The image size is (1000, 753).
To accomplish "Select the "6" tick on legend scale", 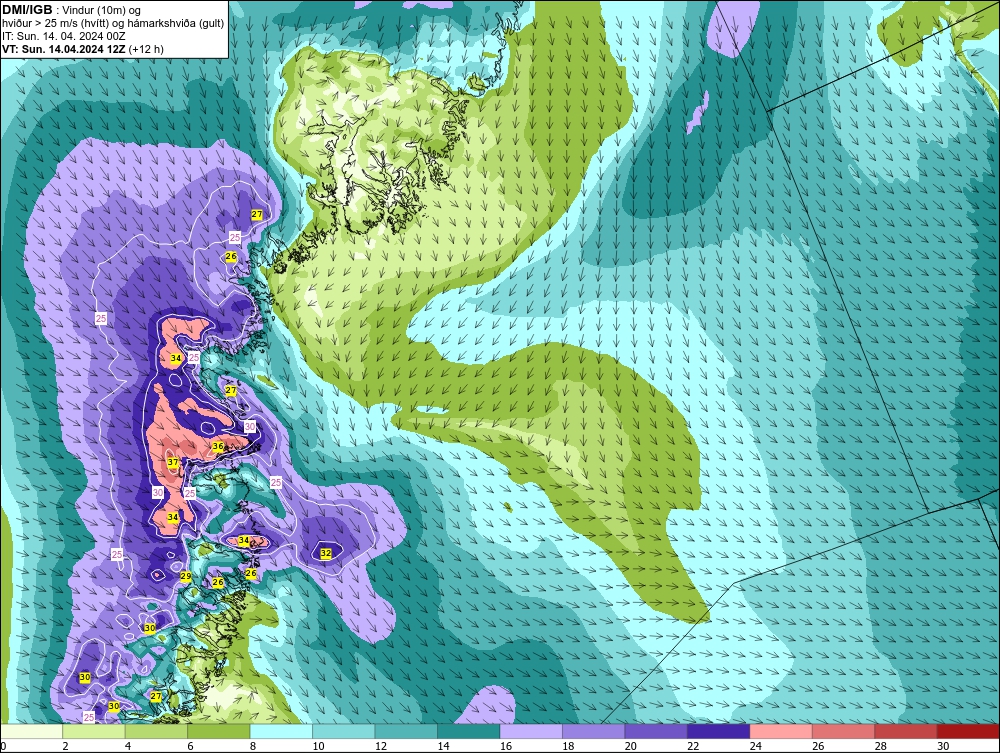I will coord(191,746).
